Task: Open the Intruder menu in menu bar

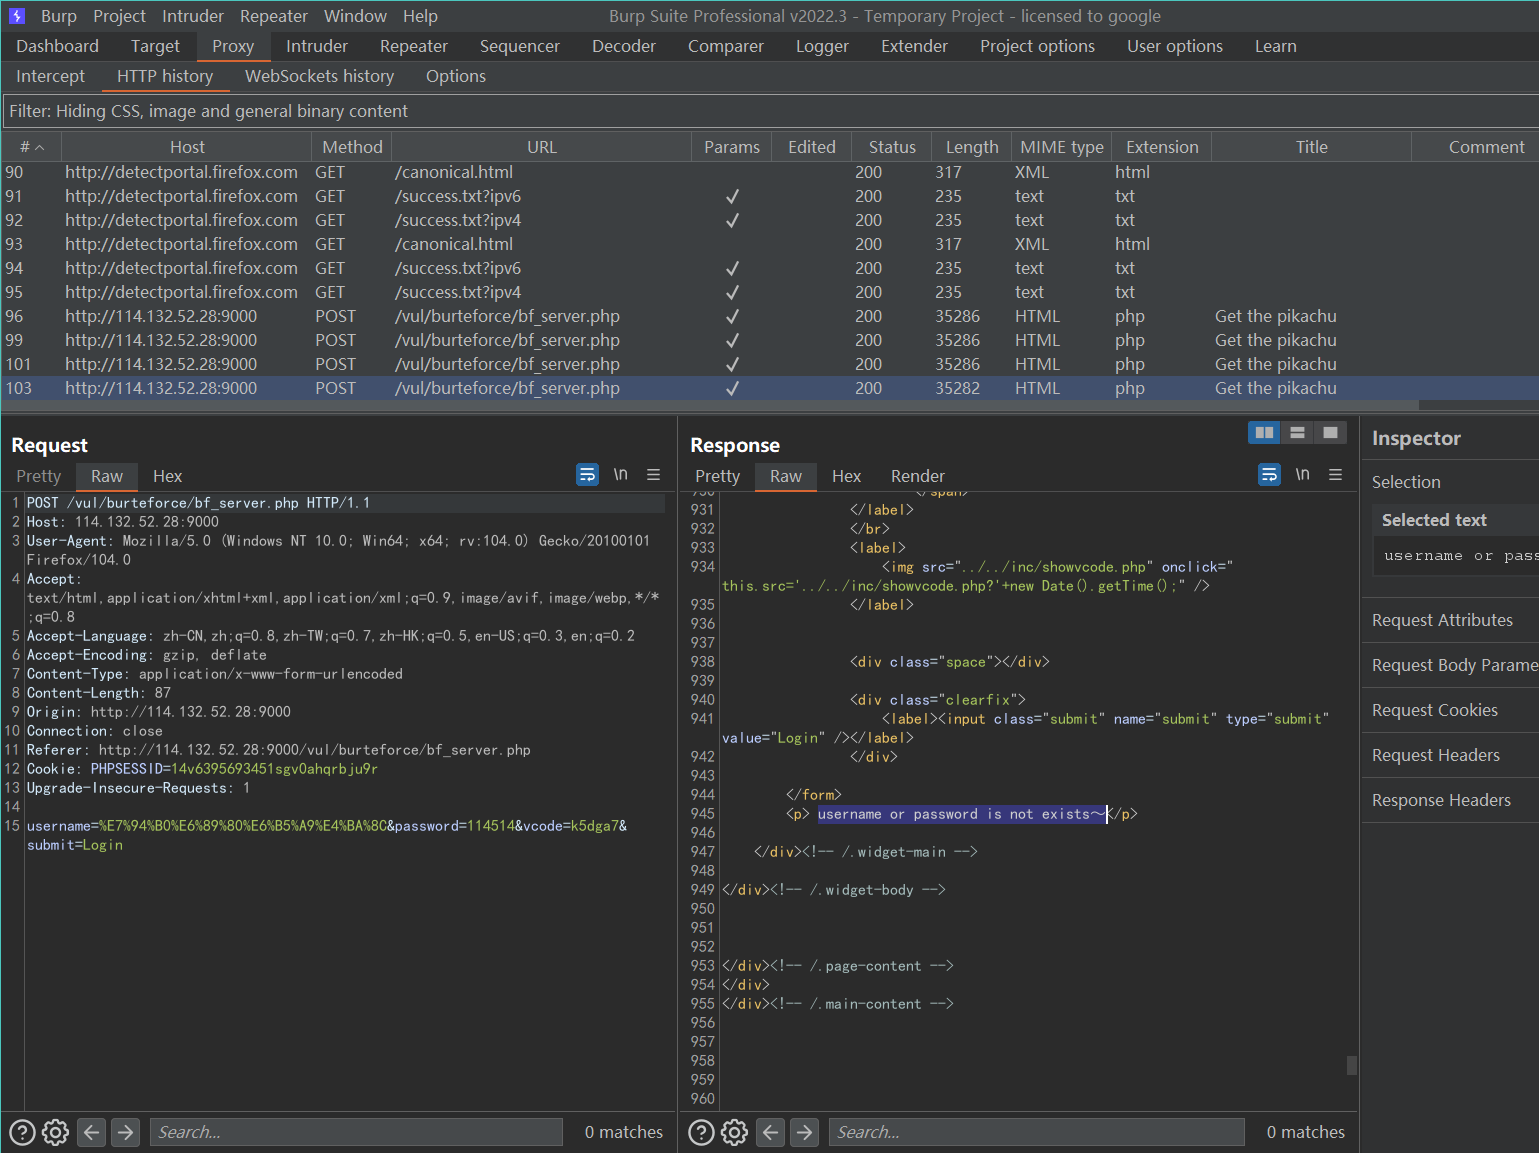Action: [x=193, y=16]
